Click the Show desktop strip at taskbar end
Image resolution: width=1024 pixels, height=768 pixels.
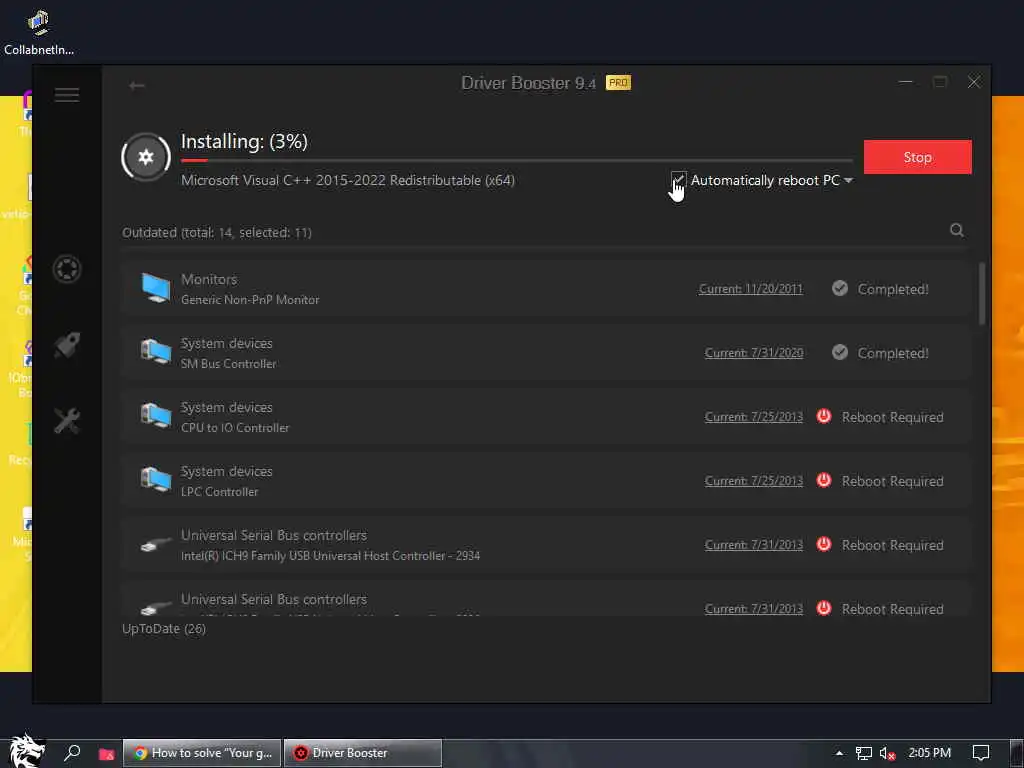1017,753
